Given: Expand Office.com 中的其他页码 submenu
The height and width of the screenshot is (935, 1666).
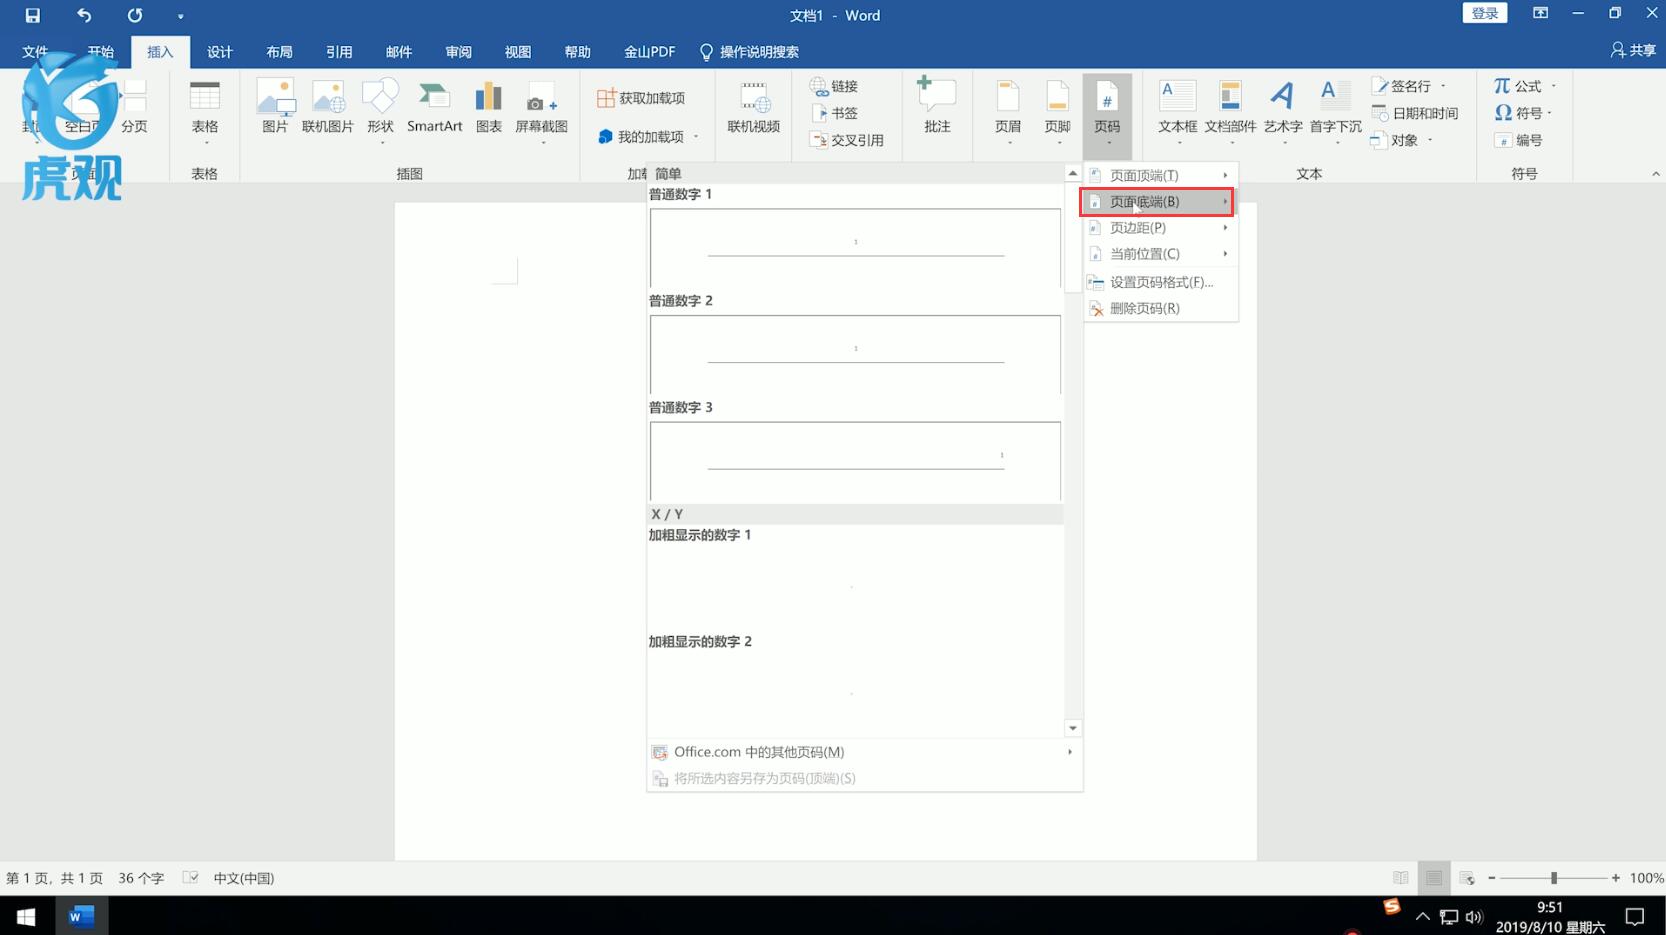Looking at the screenshot, I should click(864, 752).
